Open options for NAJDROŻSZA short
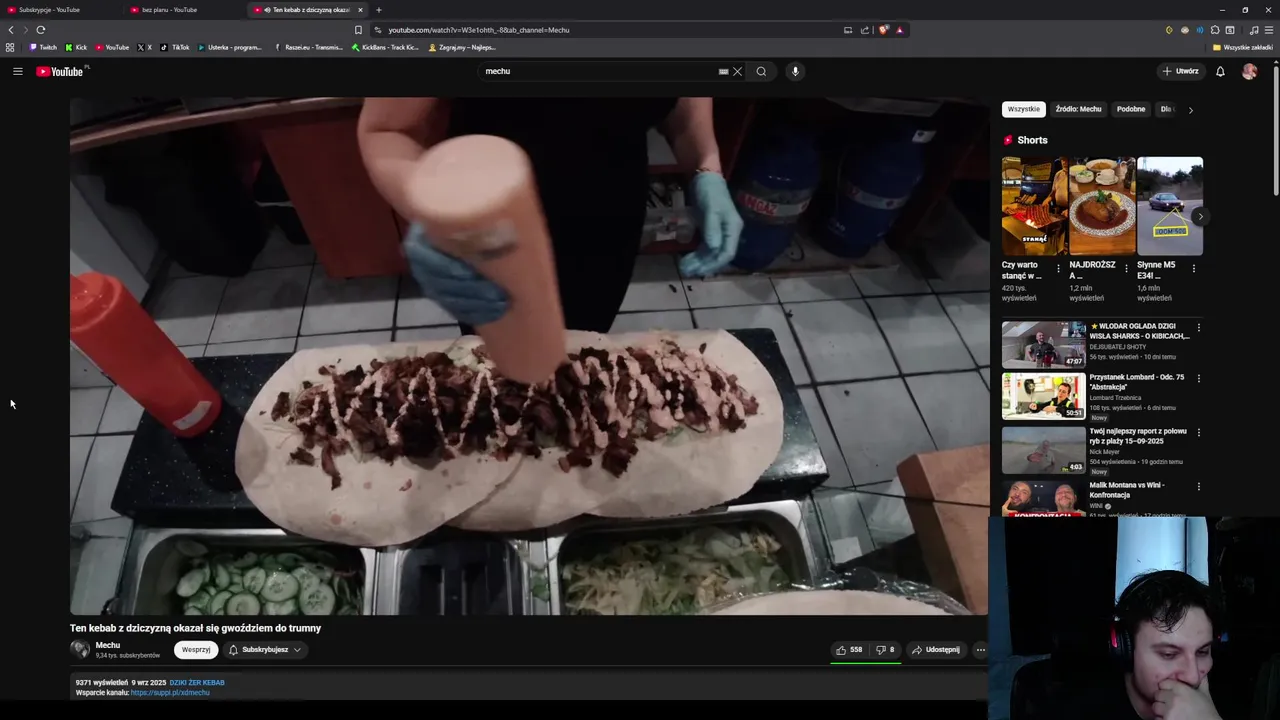The height and width of the screenshot is (720, 1280). click(x=1126, y=268)
